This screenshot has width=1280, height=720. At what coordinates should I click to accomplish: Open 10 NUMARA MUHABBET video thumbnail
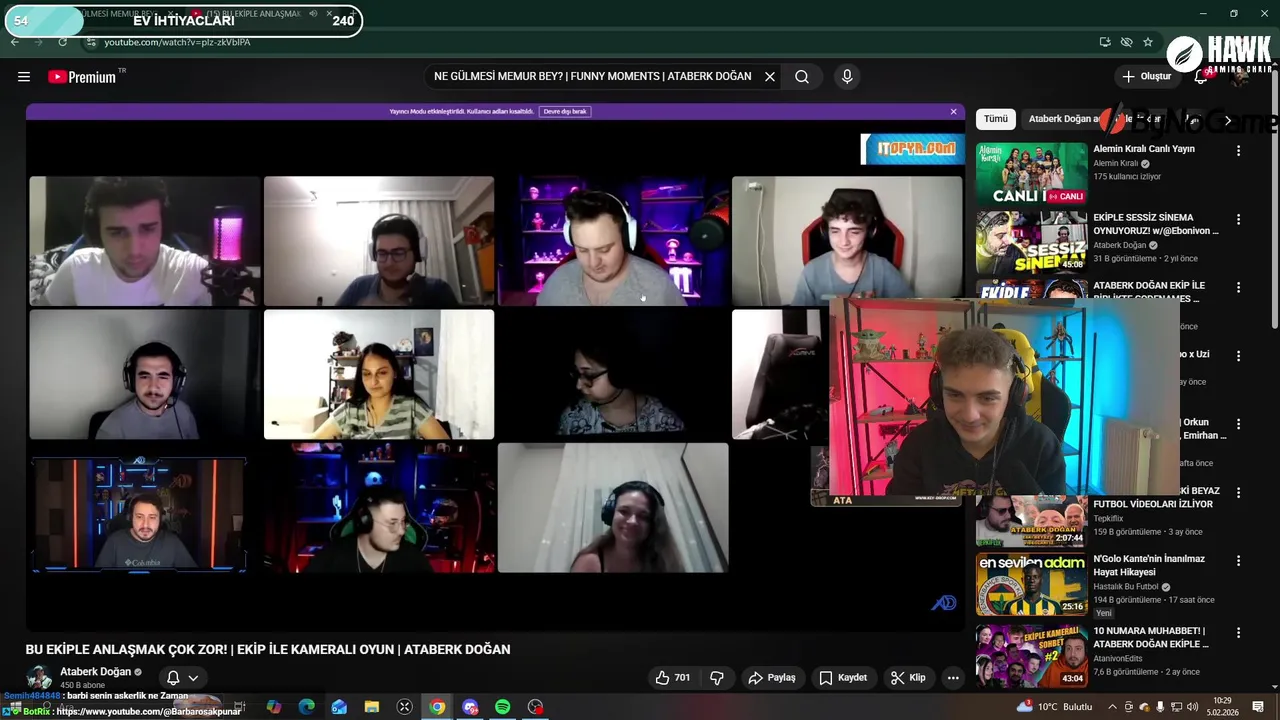coord(1031,656)
